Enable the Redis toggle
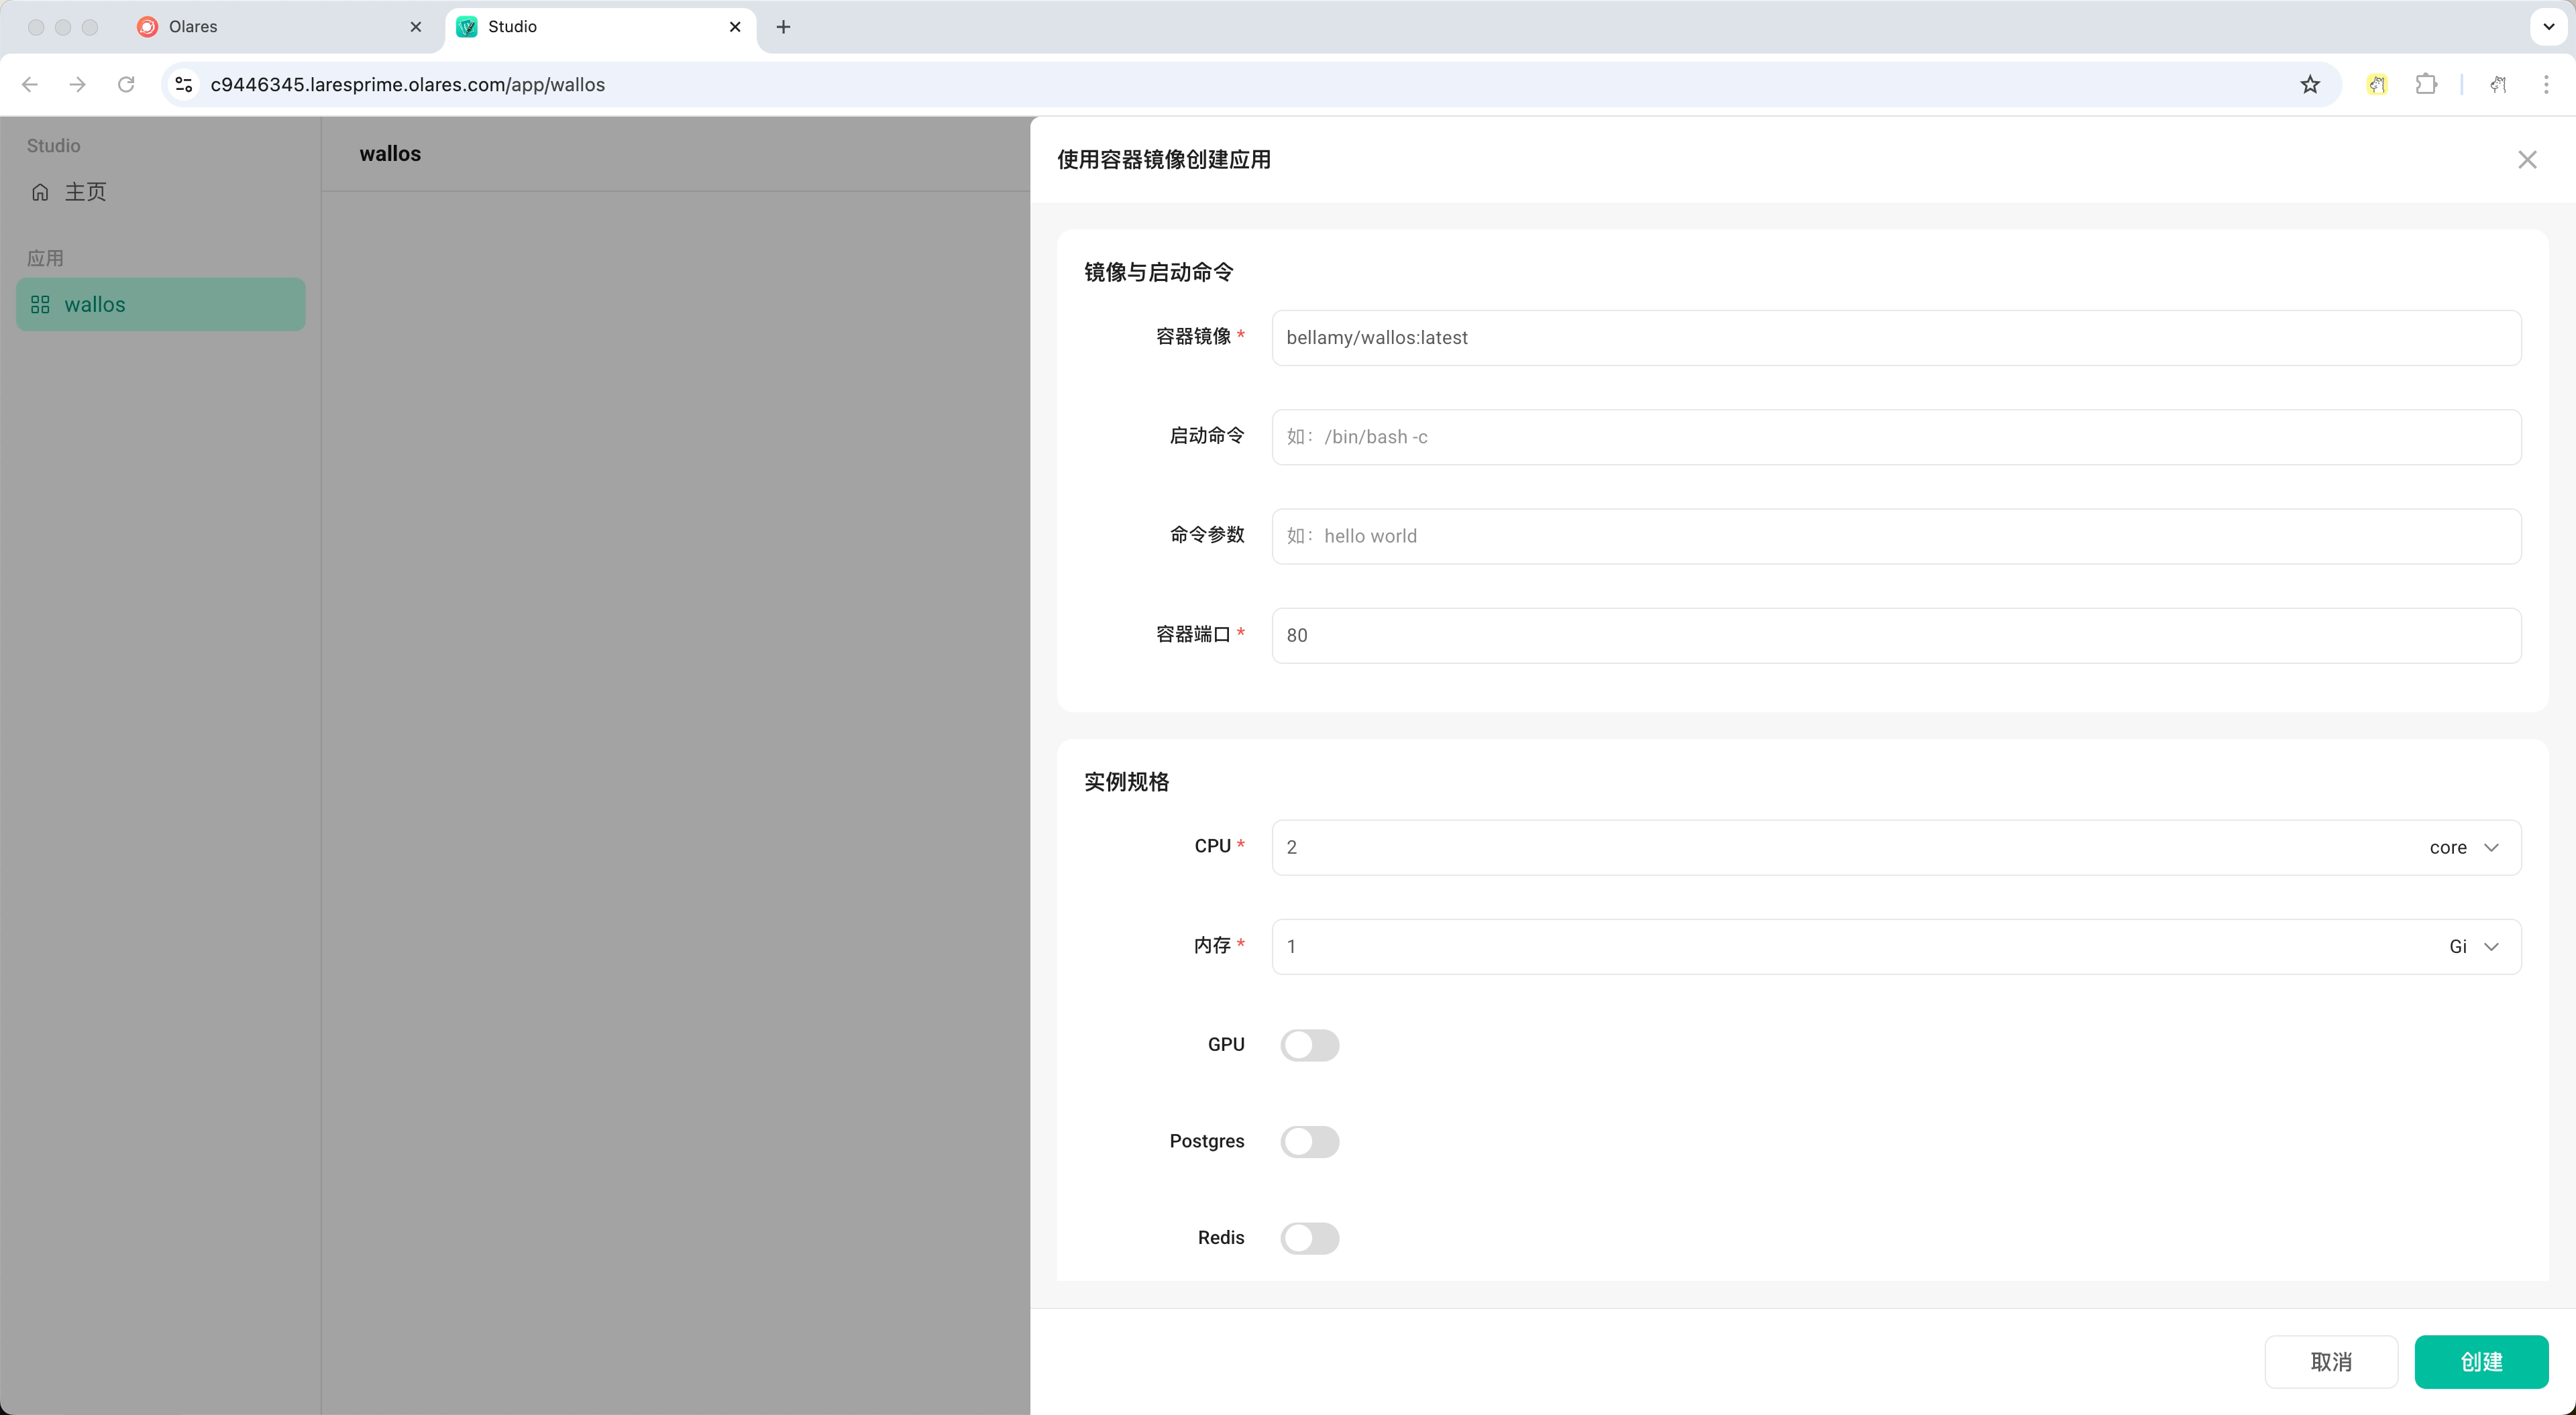 [x=1310, y=1238]
